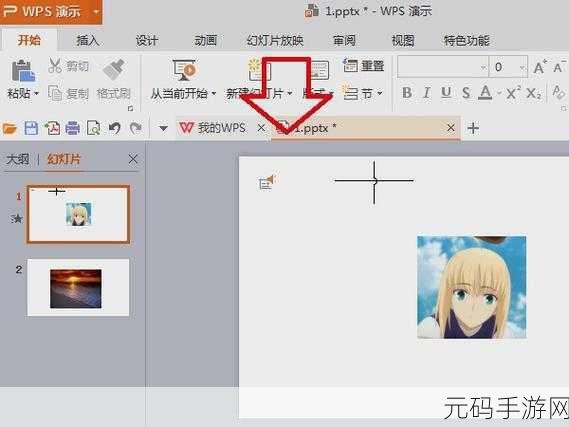
Task: Click the print icon in quick toolbar
Action: (x=73, y=128)
